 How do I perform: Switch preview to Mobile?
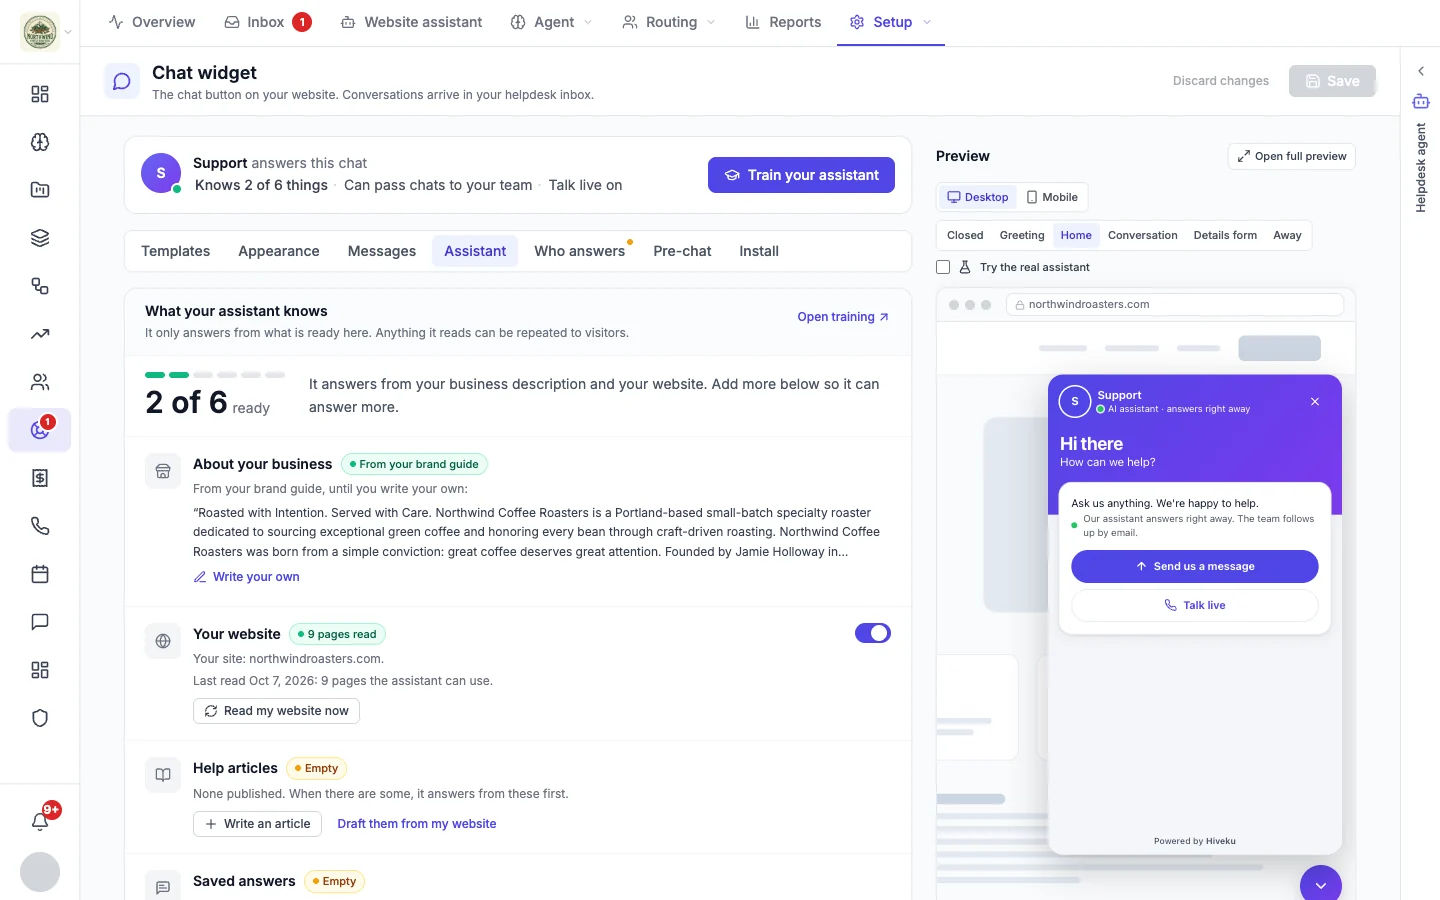click(x=1052, y=197)
